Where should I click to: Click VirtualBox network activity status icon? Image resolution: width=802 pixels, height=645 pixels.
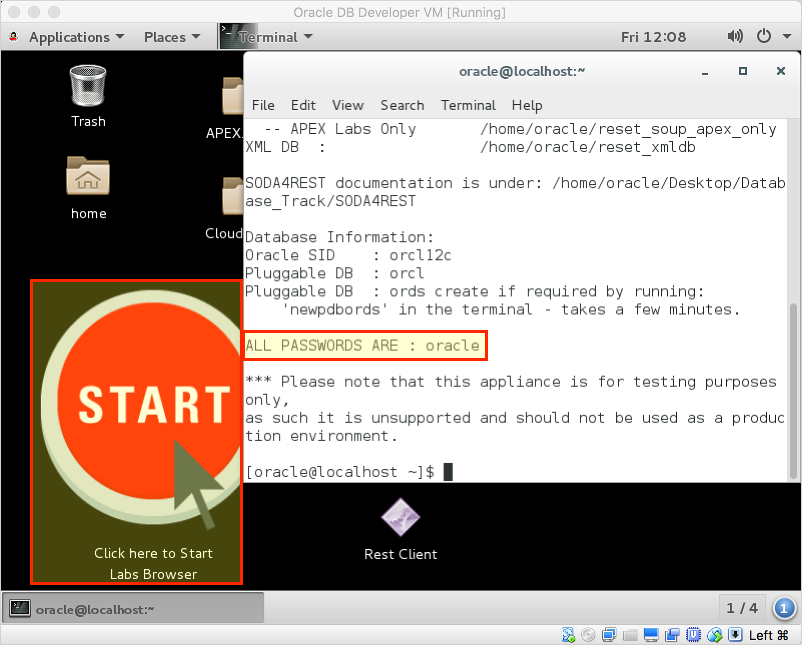[568, 635]
